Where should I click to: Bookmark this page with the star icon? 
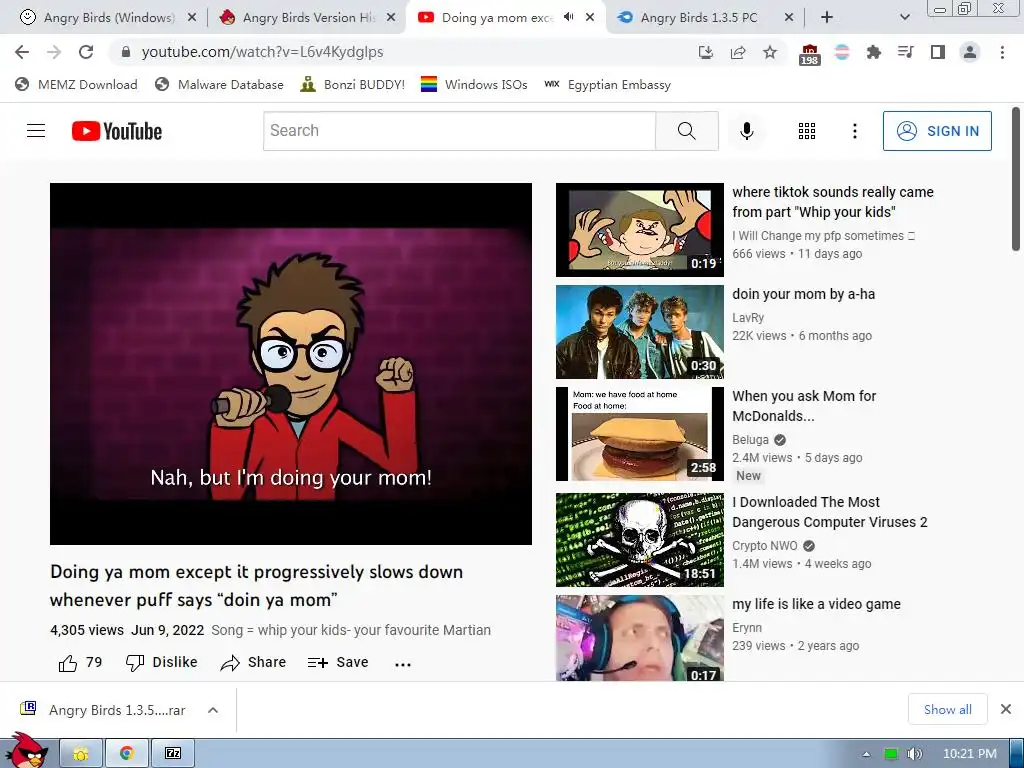point(770,52)
